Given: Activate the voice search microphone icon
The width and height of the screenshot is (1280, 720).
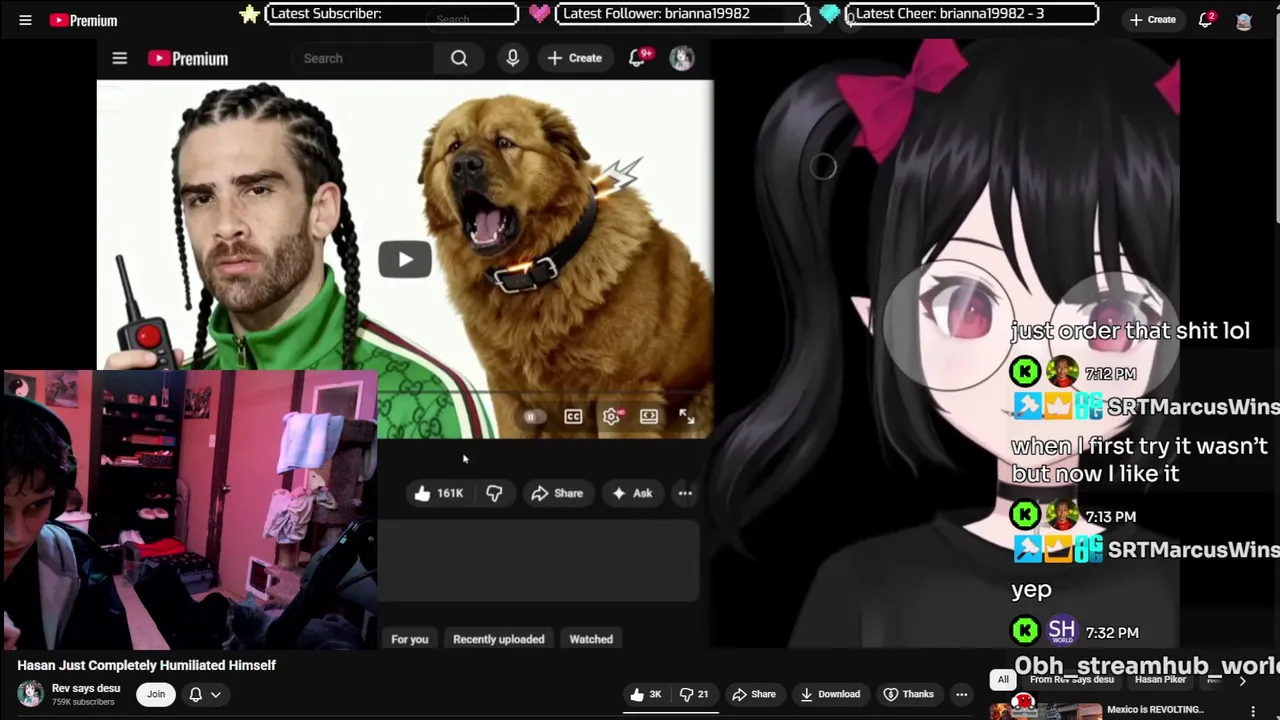Looking at the screenshot, I should point(512,58).
